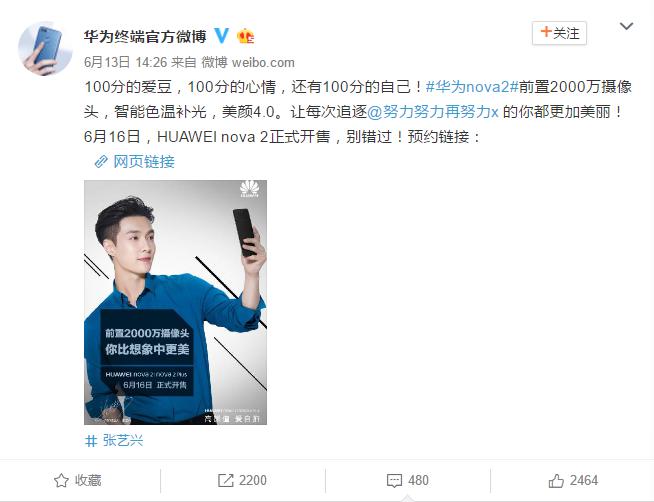Click the hashtag icon before 张艺兴
Screen dimensions: 654x502
click(x=91, y=441)
